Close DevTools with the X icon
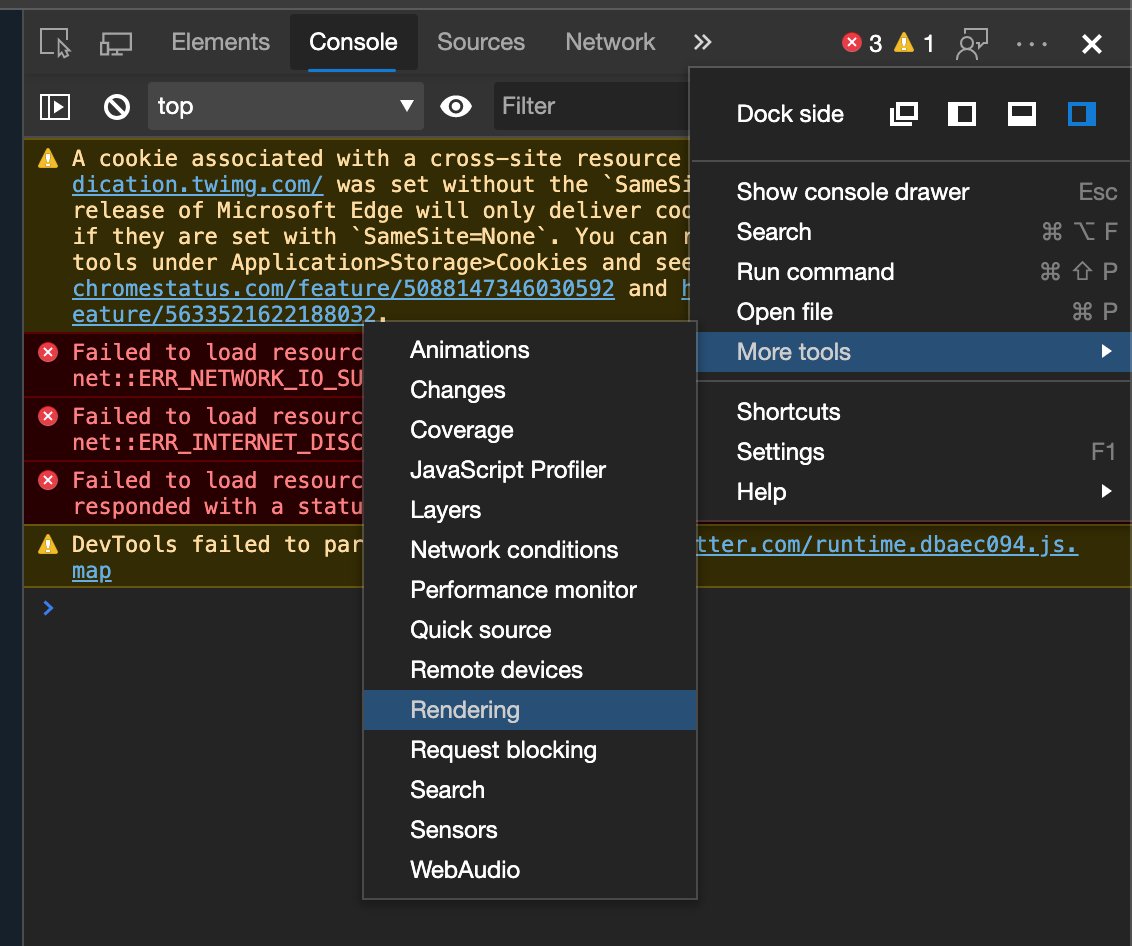 (x=1092, y=44)
